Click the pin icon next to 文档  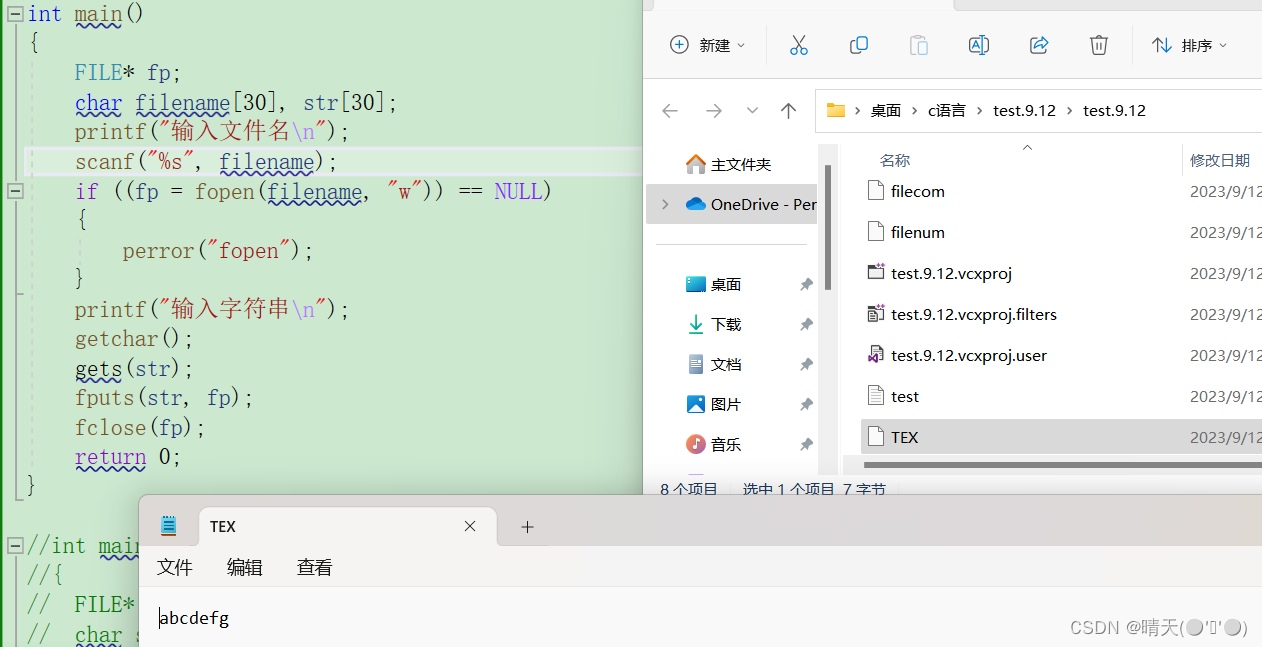(x=806, y=365)
